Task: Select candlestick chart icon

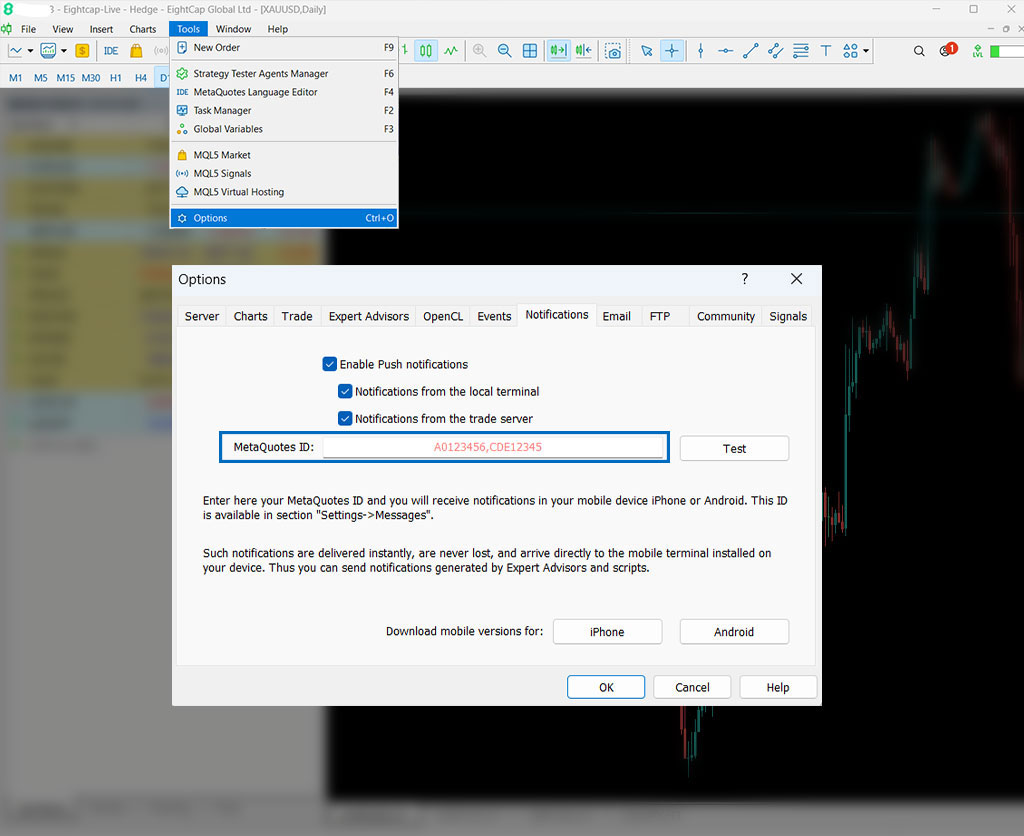Action: pyautogui.click(x=426, y=51)
